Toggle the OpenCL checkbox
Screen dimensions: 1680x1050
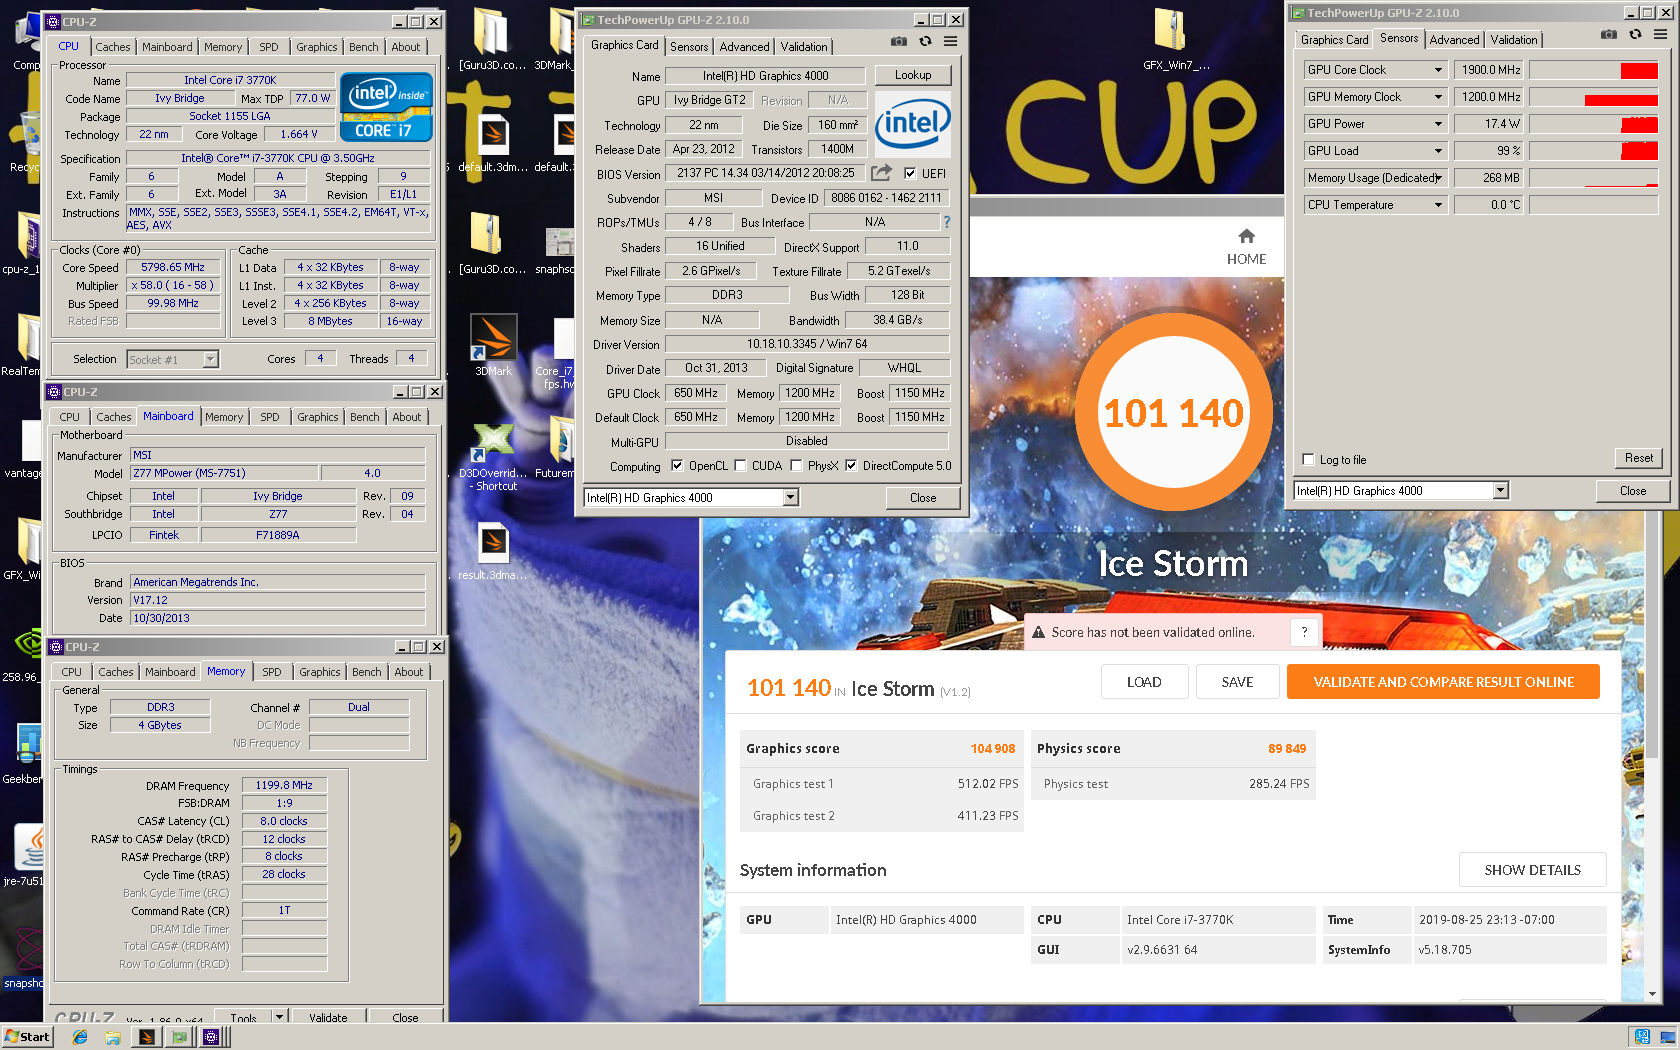point(677,465)
